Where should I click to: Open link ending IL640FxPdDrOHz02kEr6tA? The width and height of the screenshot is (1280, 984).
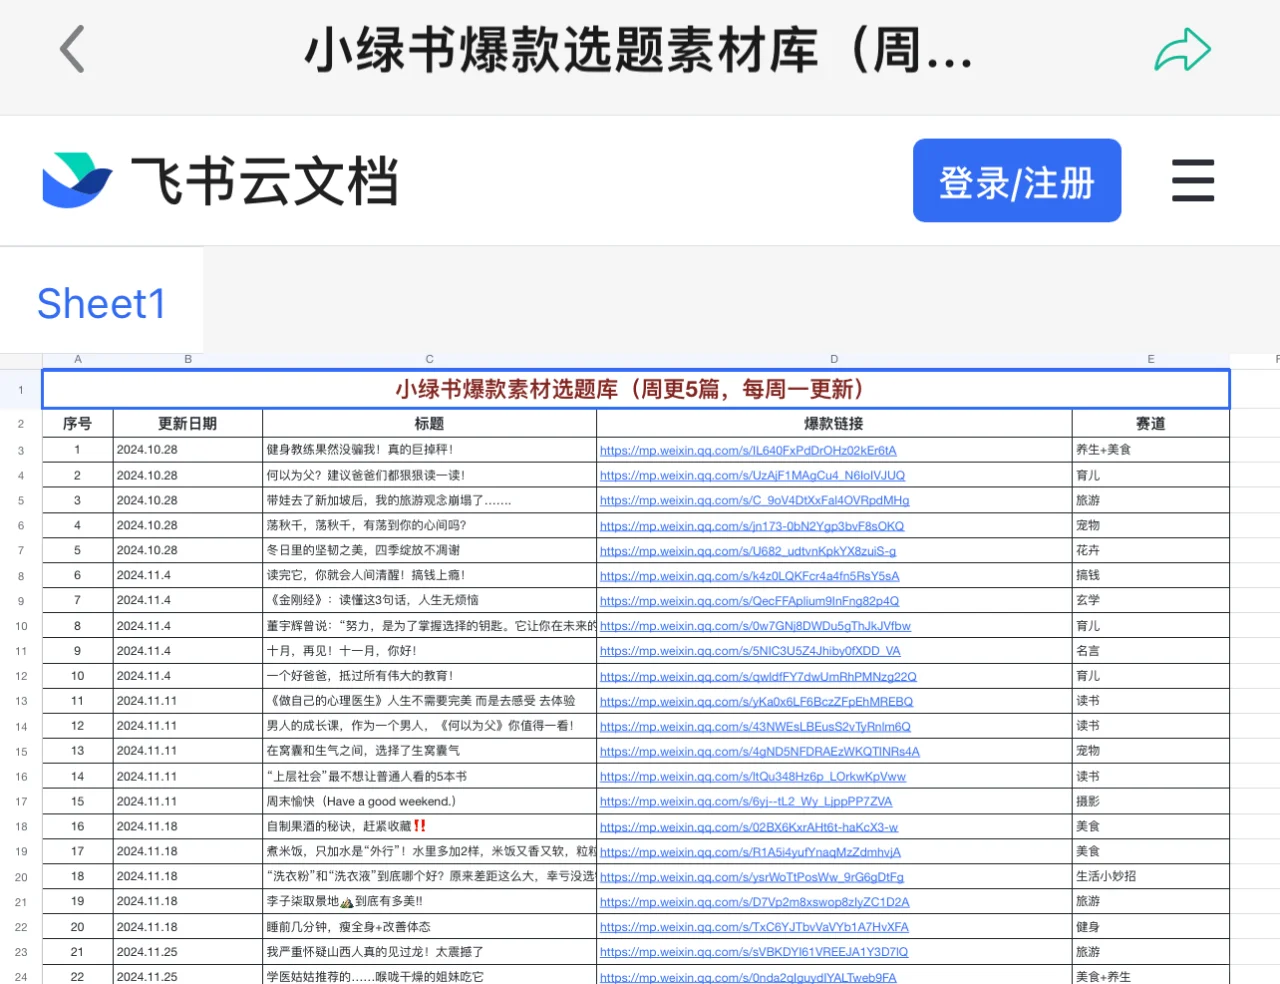(x=748, y=451)
